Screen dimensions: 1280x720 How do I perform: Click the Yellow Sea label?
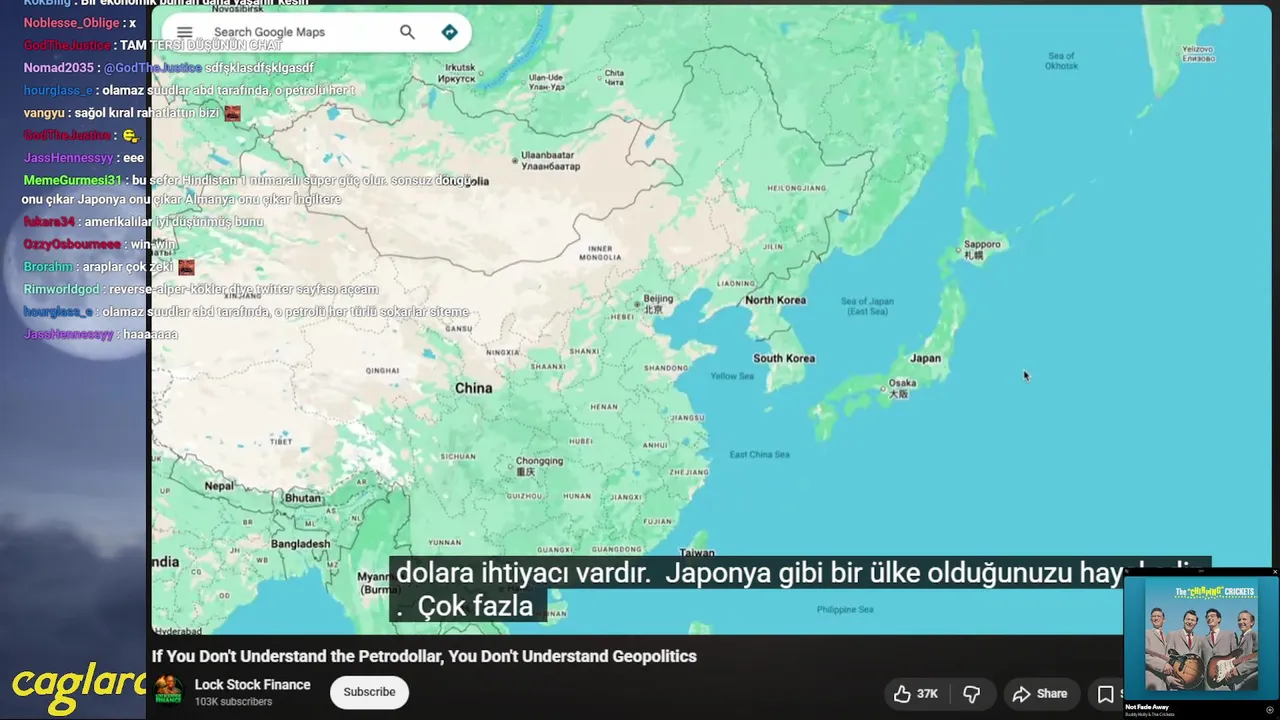pyautogui.click(x=732, y=376)
